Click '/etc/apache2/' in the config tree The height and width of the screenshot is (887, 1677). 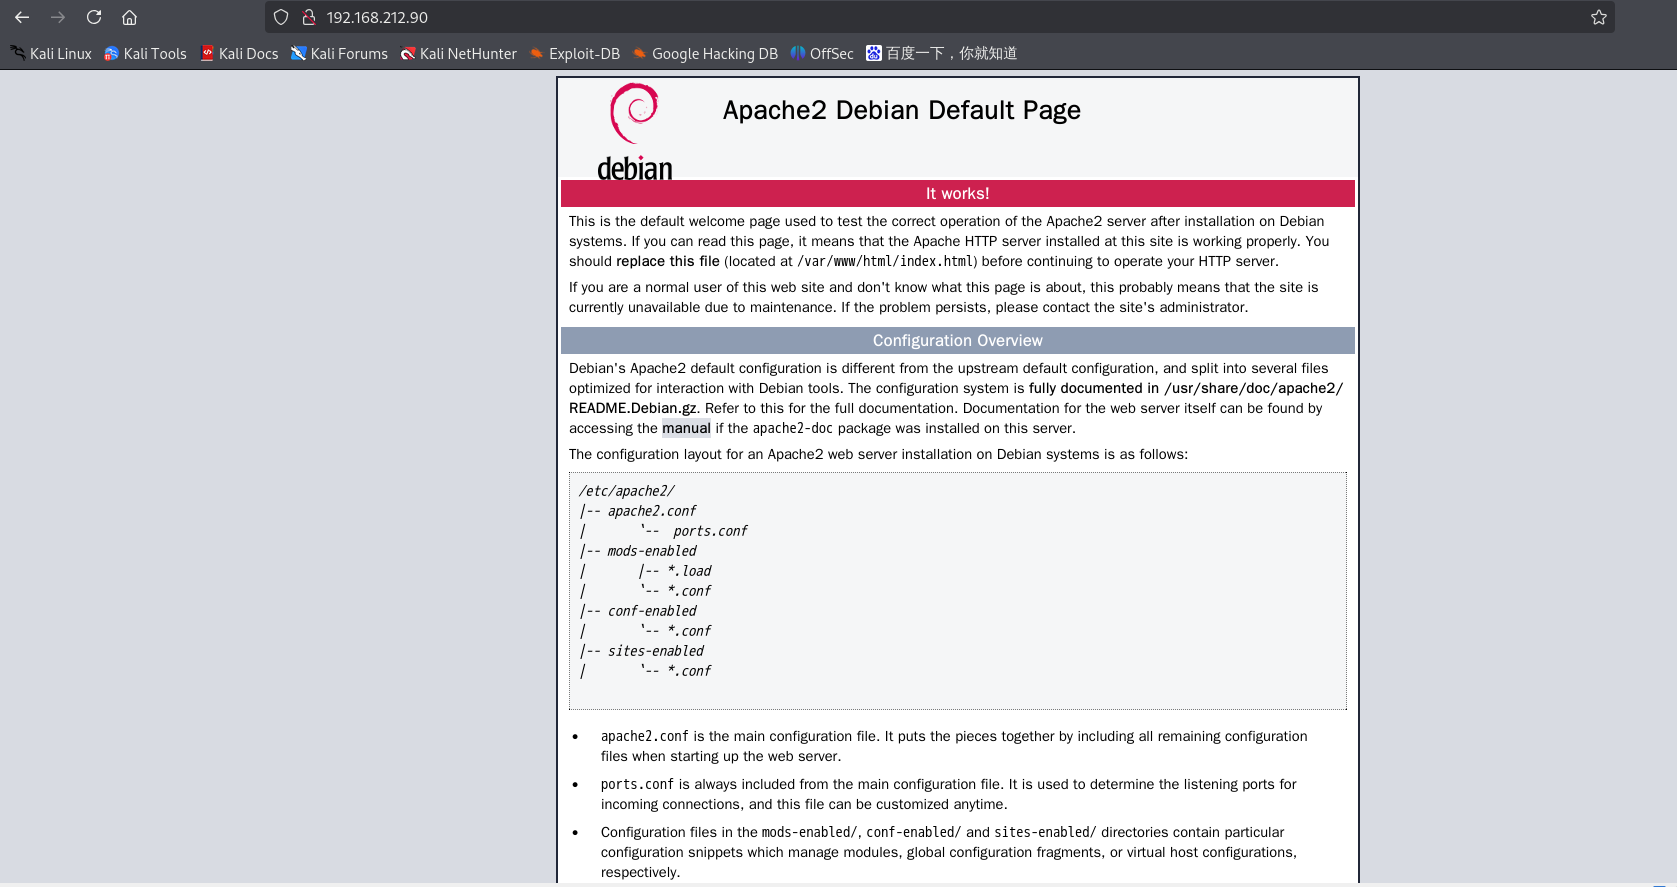tap(627, 491)
